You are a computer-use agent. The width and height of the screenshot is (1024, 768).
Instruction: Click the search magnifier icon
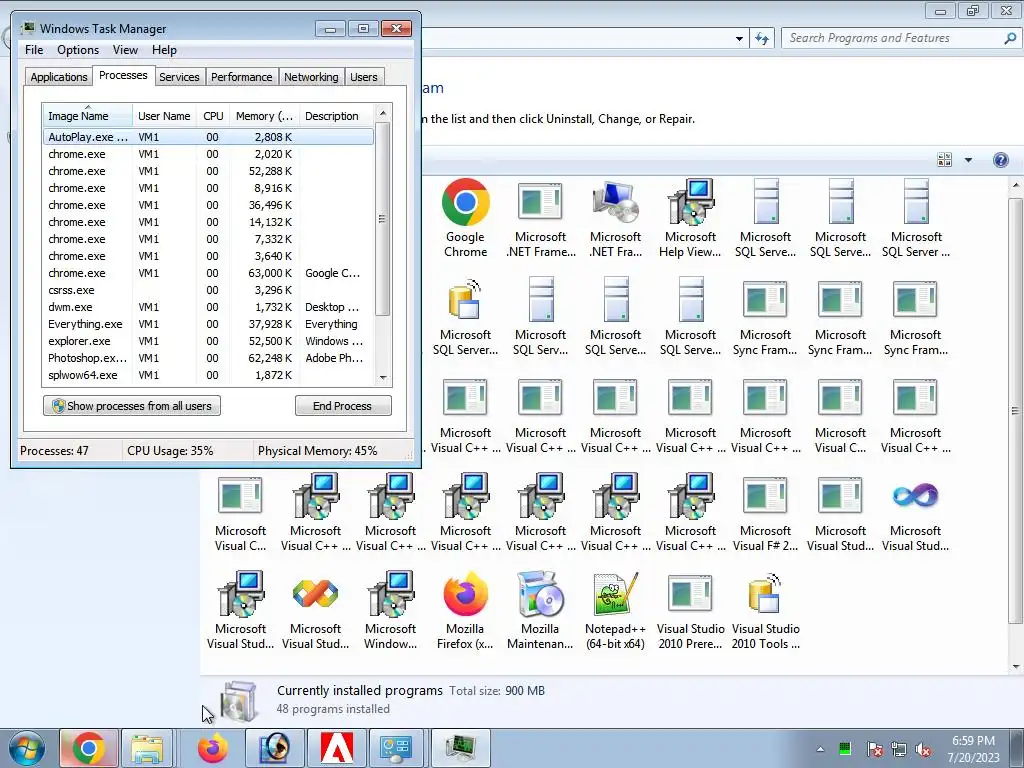pos(1010,39)
